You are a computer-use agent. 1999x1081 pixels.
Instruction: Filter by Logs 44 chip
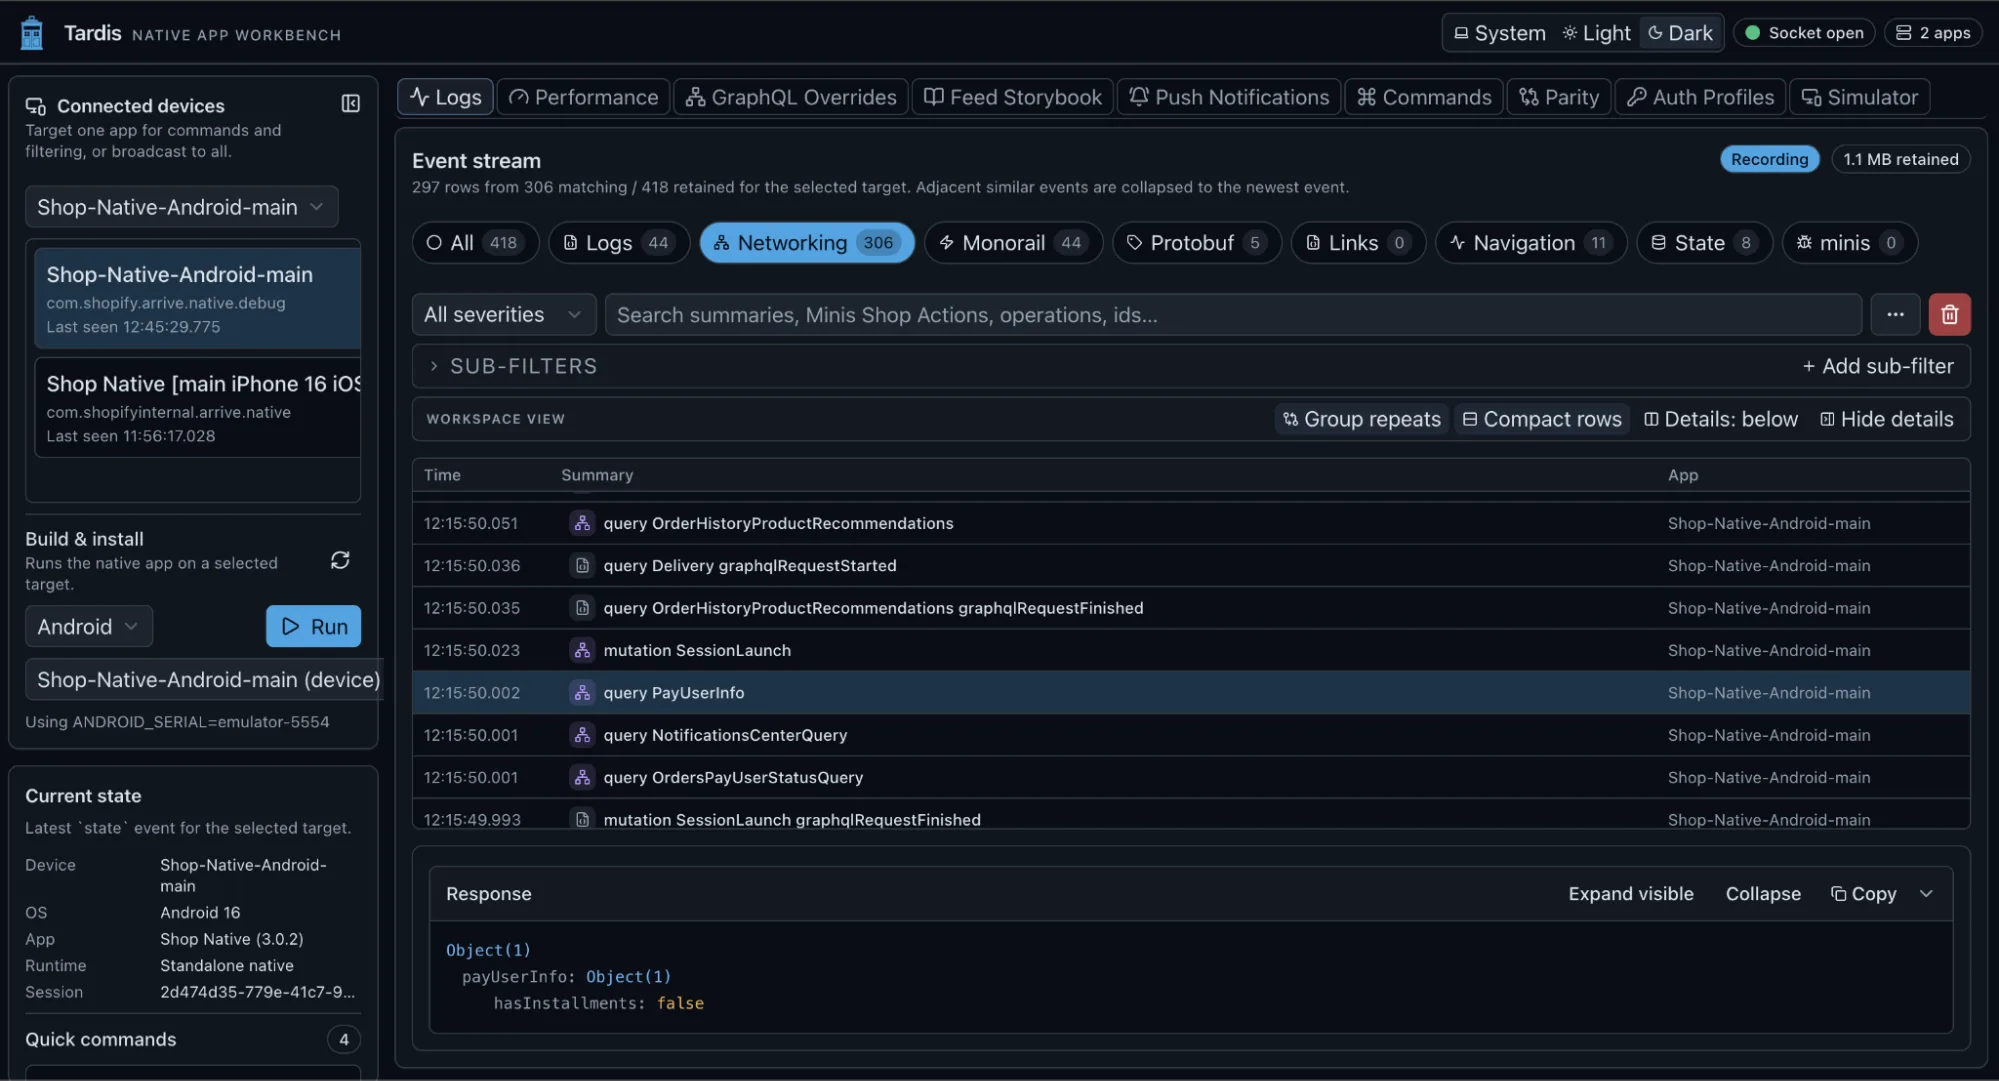click(619, 243)
